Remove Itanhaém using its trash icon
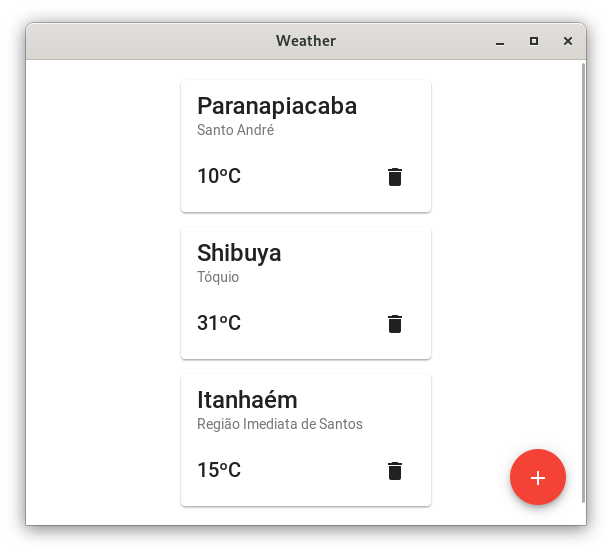Screen dimensions: 612x554 point(395,471)
